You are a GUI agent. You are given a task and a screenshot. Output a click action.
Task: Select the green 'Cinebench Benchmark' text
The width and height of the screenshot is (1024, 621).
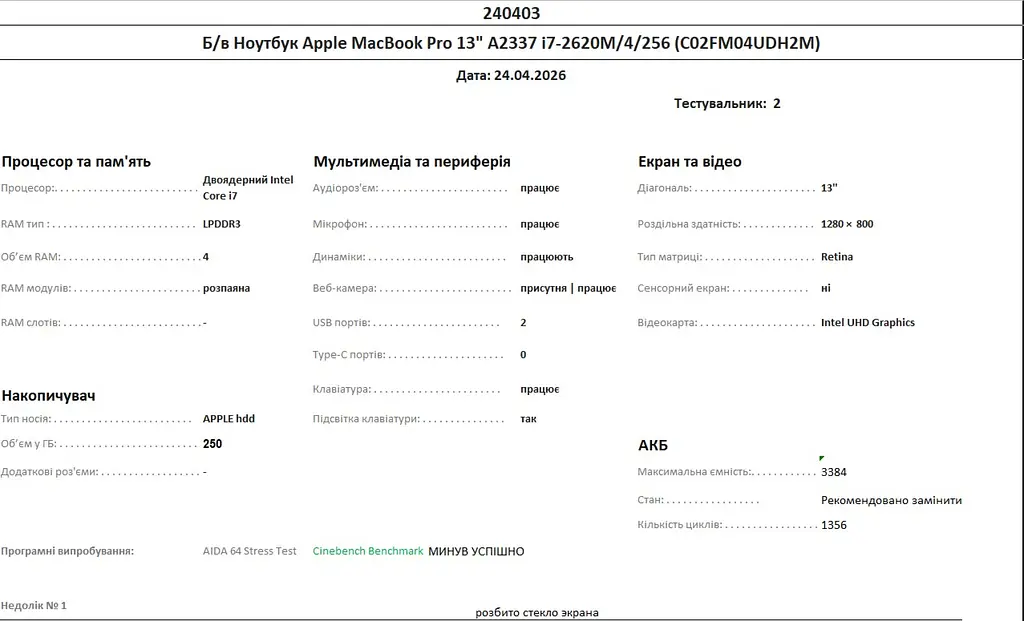coord(368,551)
